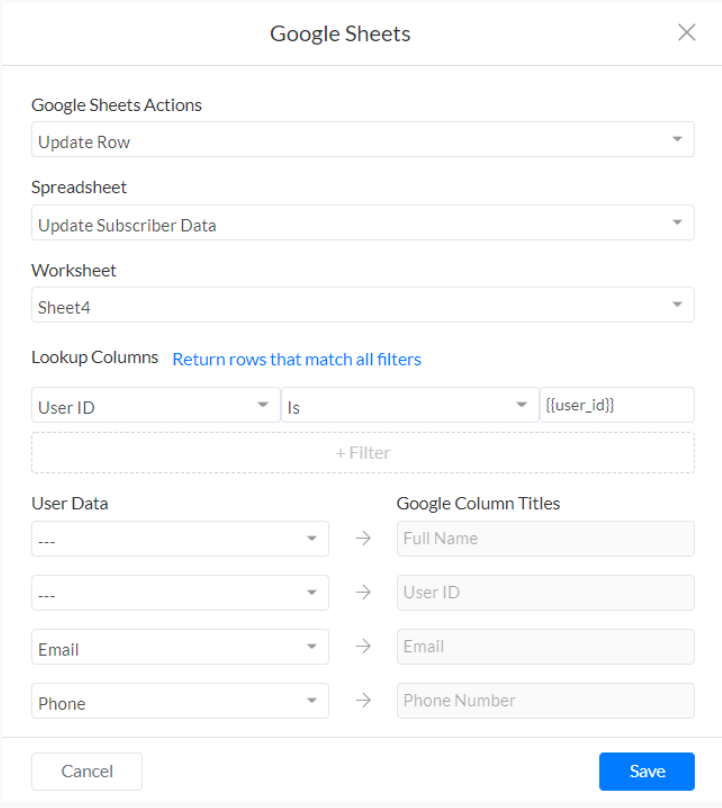Open User Data dropdown for Full Name
The image size is (722, 808).
tap(180, 539)
